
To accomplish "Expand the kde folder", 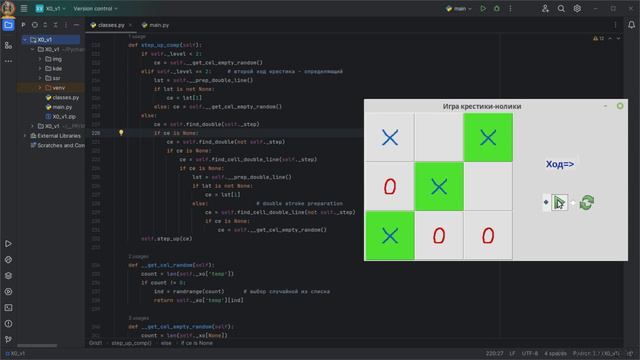I will pyautogui.click(x=40, y=69).
